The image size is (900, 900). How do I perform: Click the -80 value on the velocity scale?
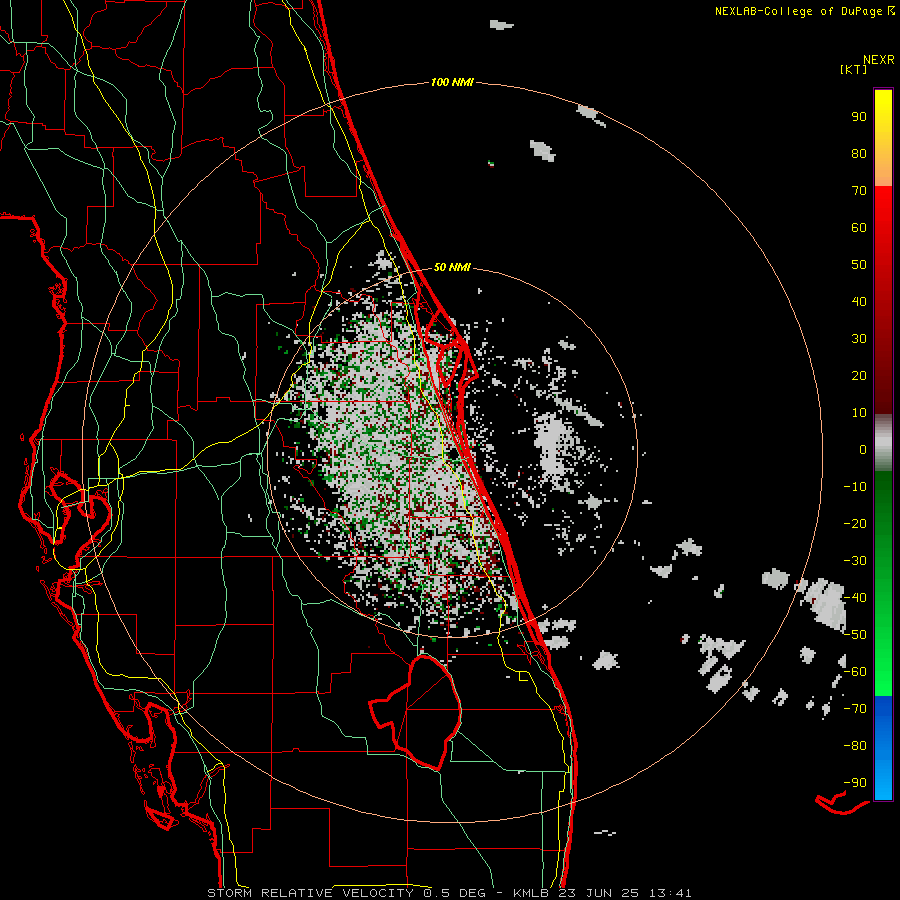[855, 746]
